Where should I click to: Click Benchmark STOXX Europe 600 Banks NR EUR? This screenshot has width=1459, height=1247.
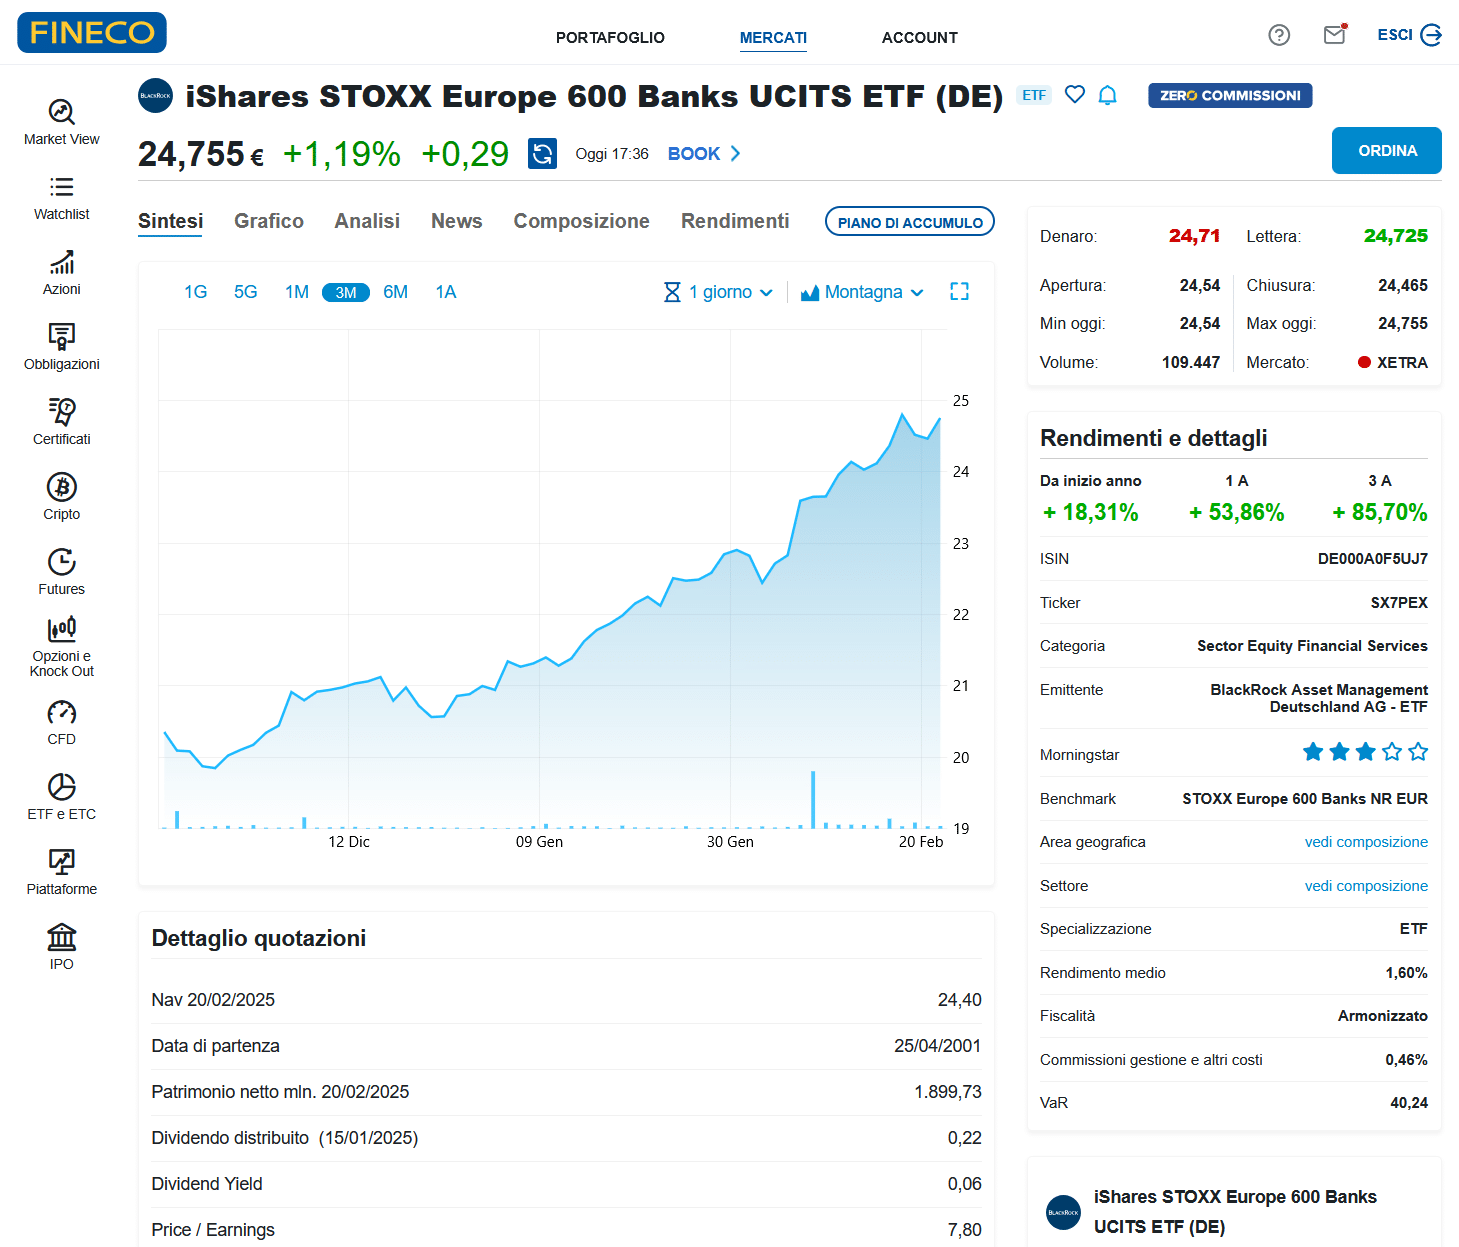[1305, 799]
